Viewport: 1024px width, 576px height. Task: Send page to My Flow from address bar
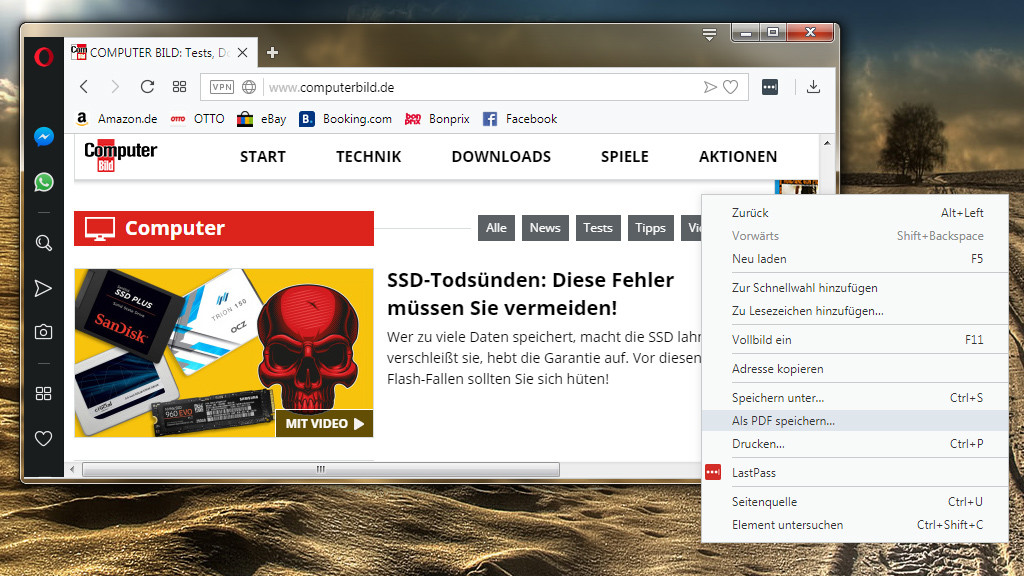point(710,87)
